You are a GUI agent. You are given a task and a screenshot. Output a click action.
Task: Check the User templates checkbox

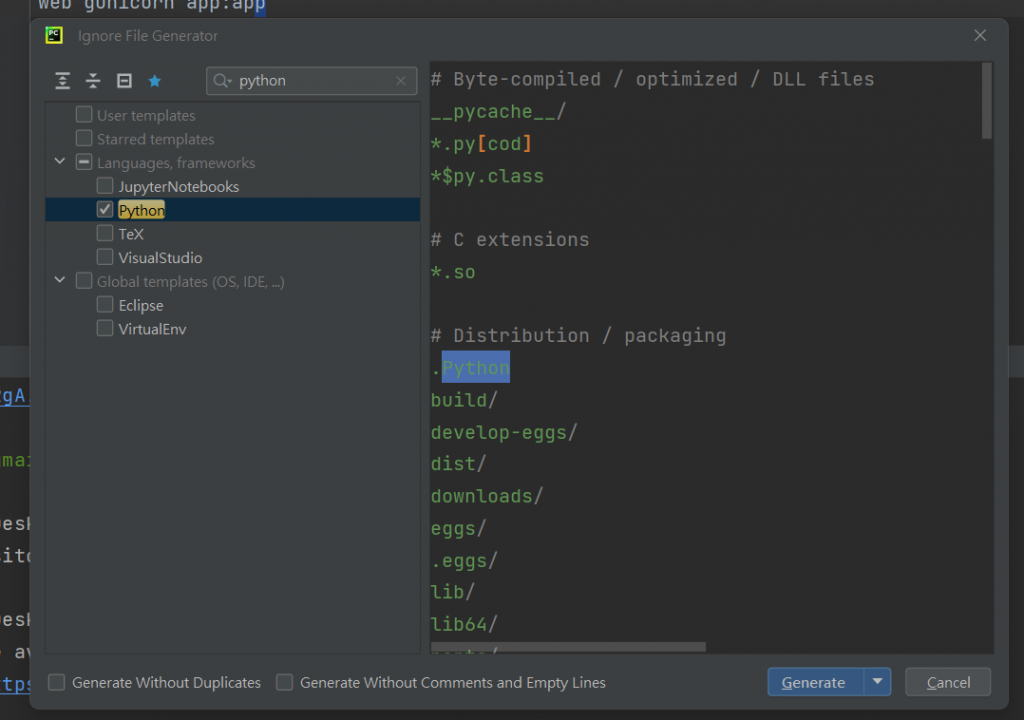tap(84, 115)
